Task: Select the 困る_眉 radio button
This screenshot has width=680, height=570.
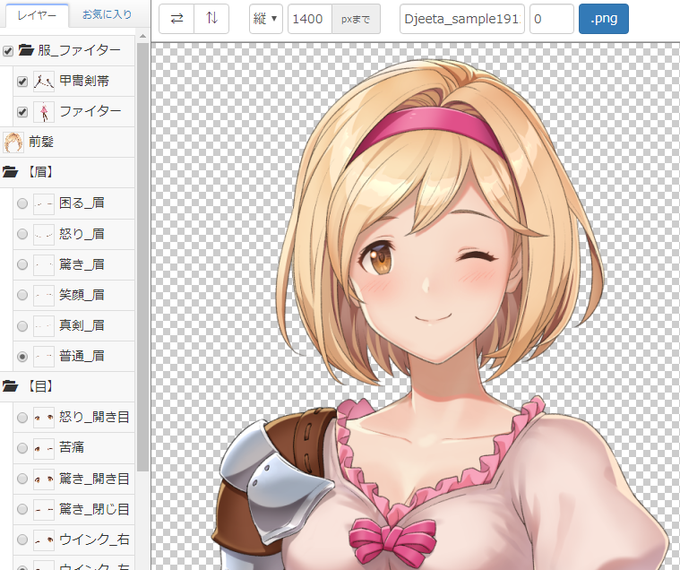Action: [x=22, y=203]
